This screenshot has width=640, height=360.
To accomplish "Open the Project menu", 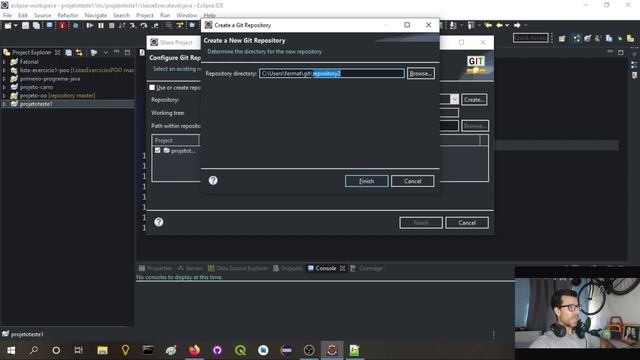I will click(145, 15).
